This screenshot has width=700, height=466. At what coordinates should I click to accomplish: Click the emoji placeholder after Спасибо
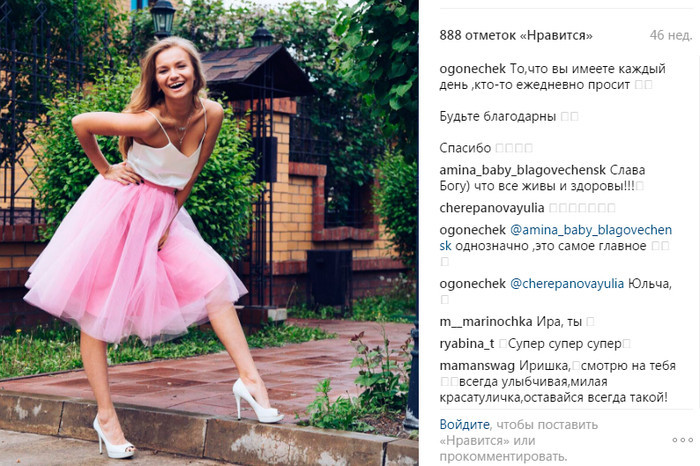pos(514,148)
